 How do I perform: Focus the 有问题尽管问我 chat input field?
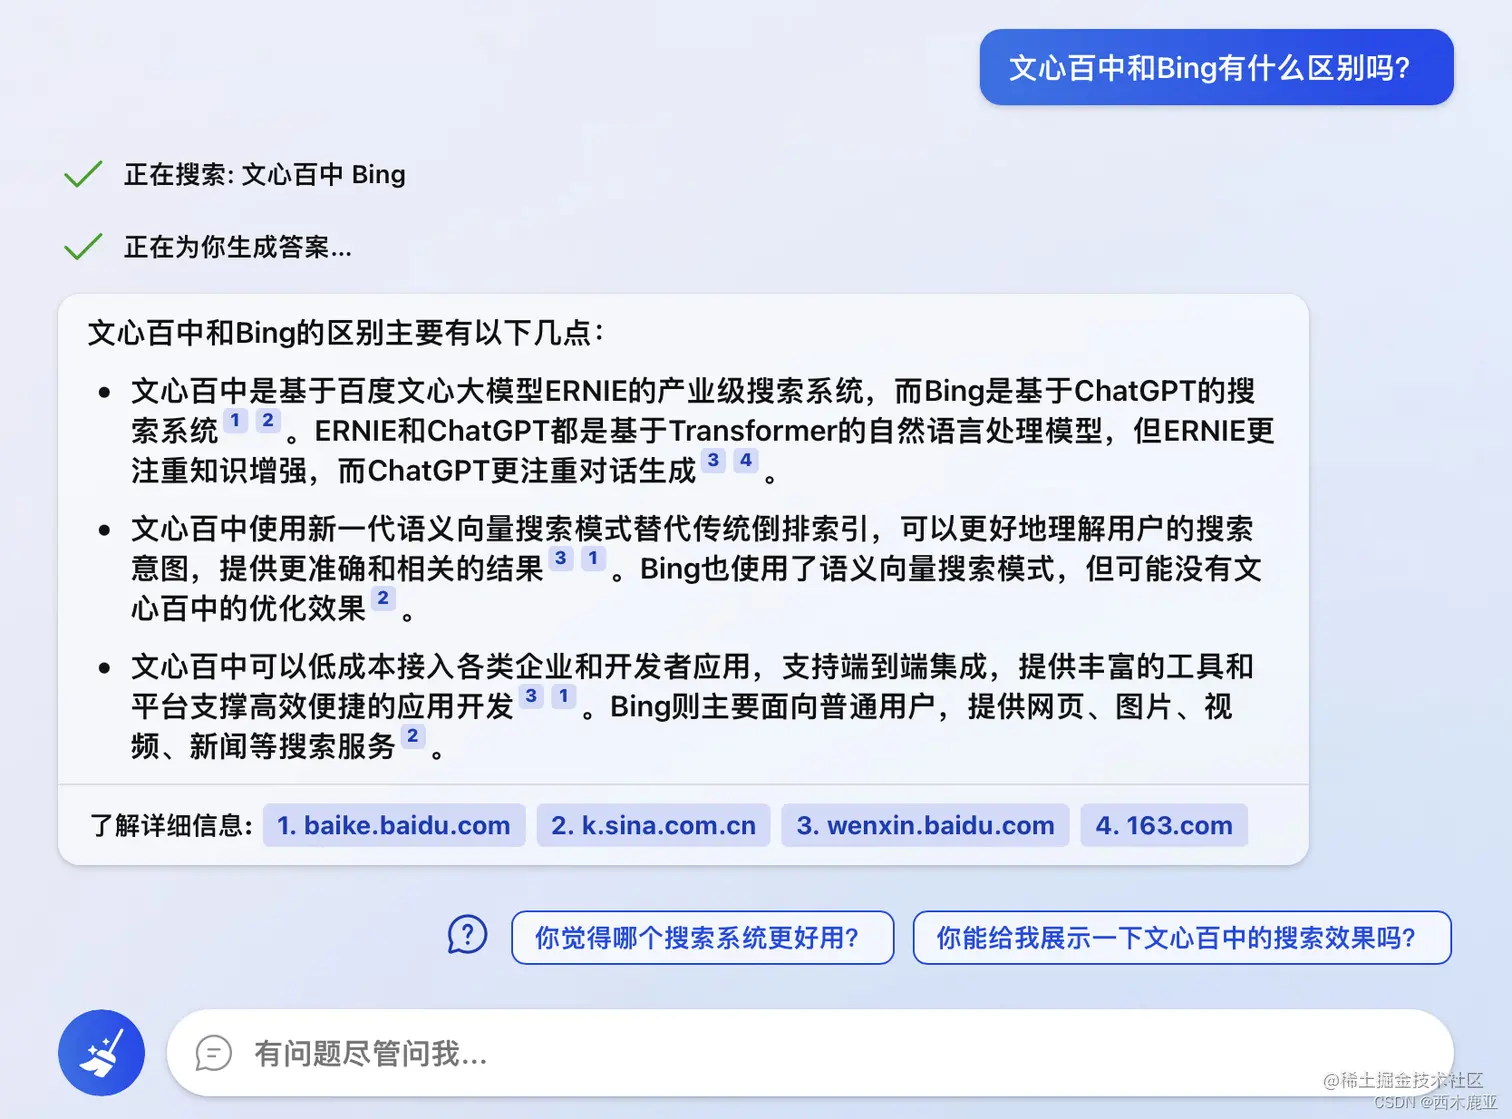click(810, 1053)
